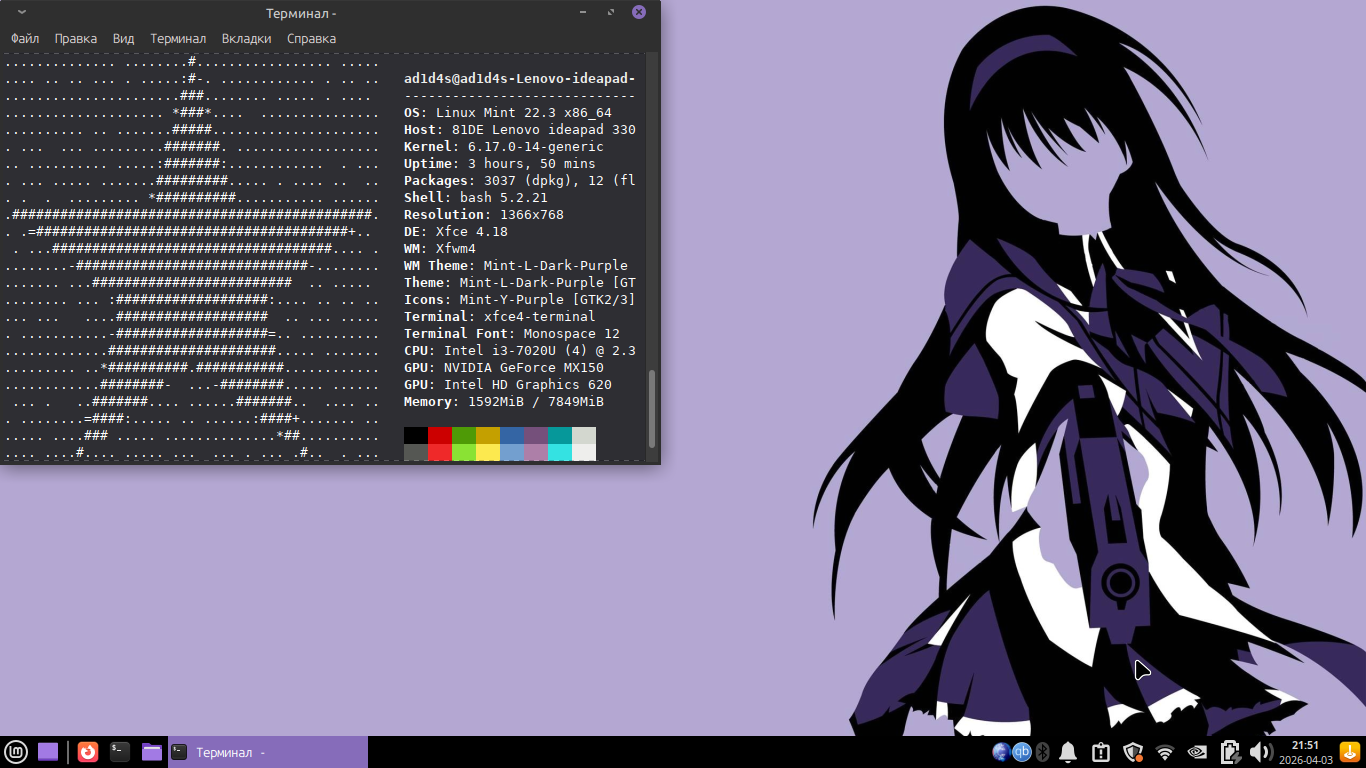The width and height of the screenshot is (1366, 768).
Task: Click the "Icons: Mint-Y-Purple" line
Action: coord(520,300)
